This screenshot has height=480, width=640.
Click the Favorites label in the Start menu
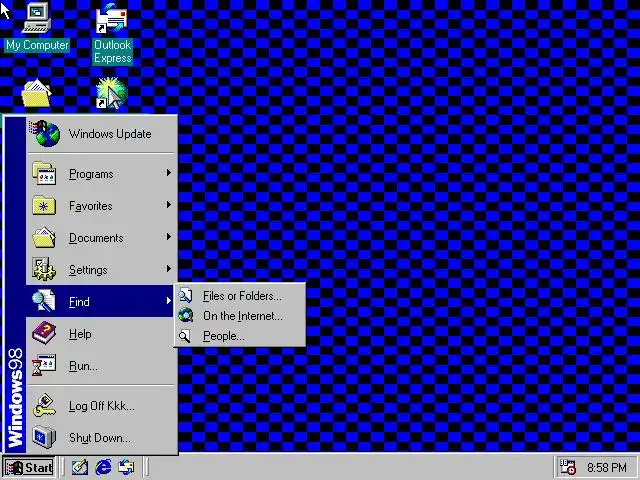click(91, 206)
